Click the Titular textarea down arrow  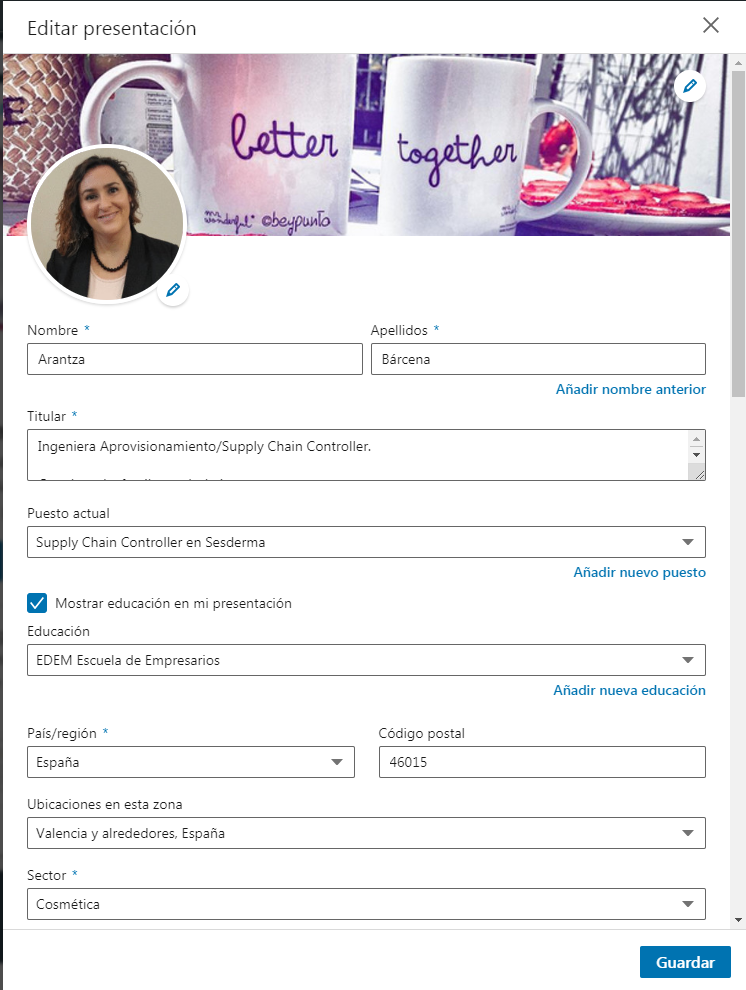click(x=696, y=455)
